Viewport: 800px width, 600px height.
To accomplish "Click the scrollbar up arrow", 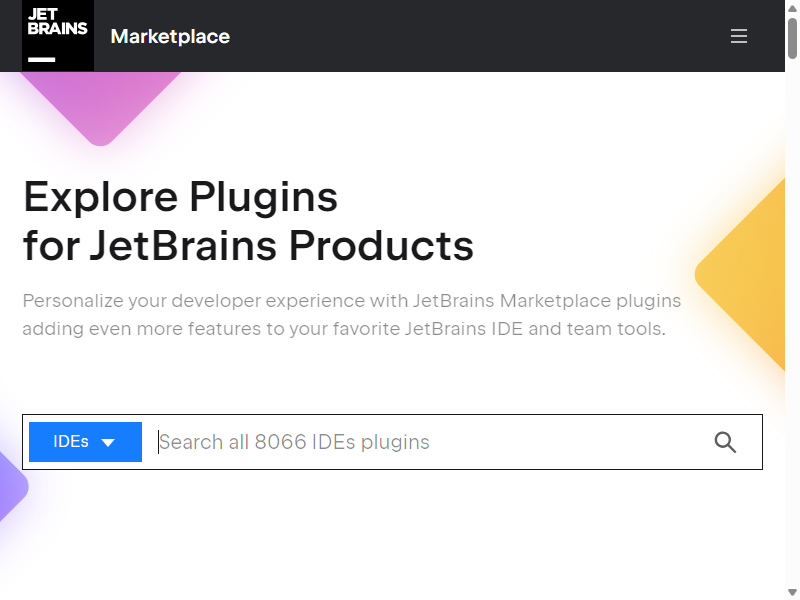I will (792, 8).
